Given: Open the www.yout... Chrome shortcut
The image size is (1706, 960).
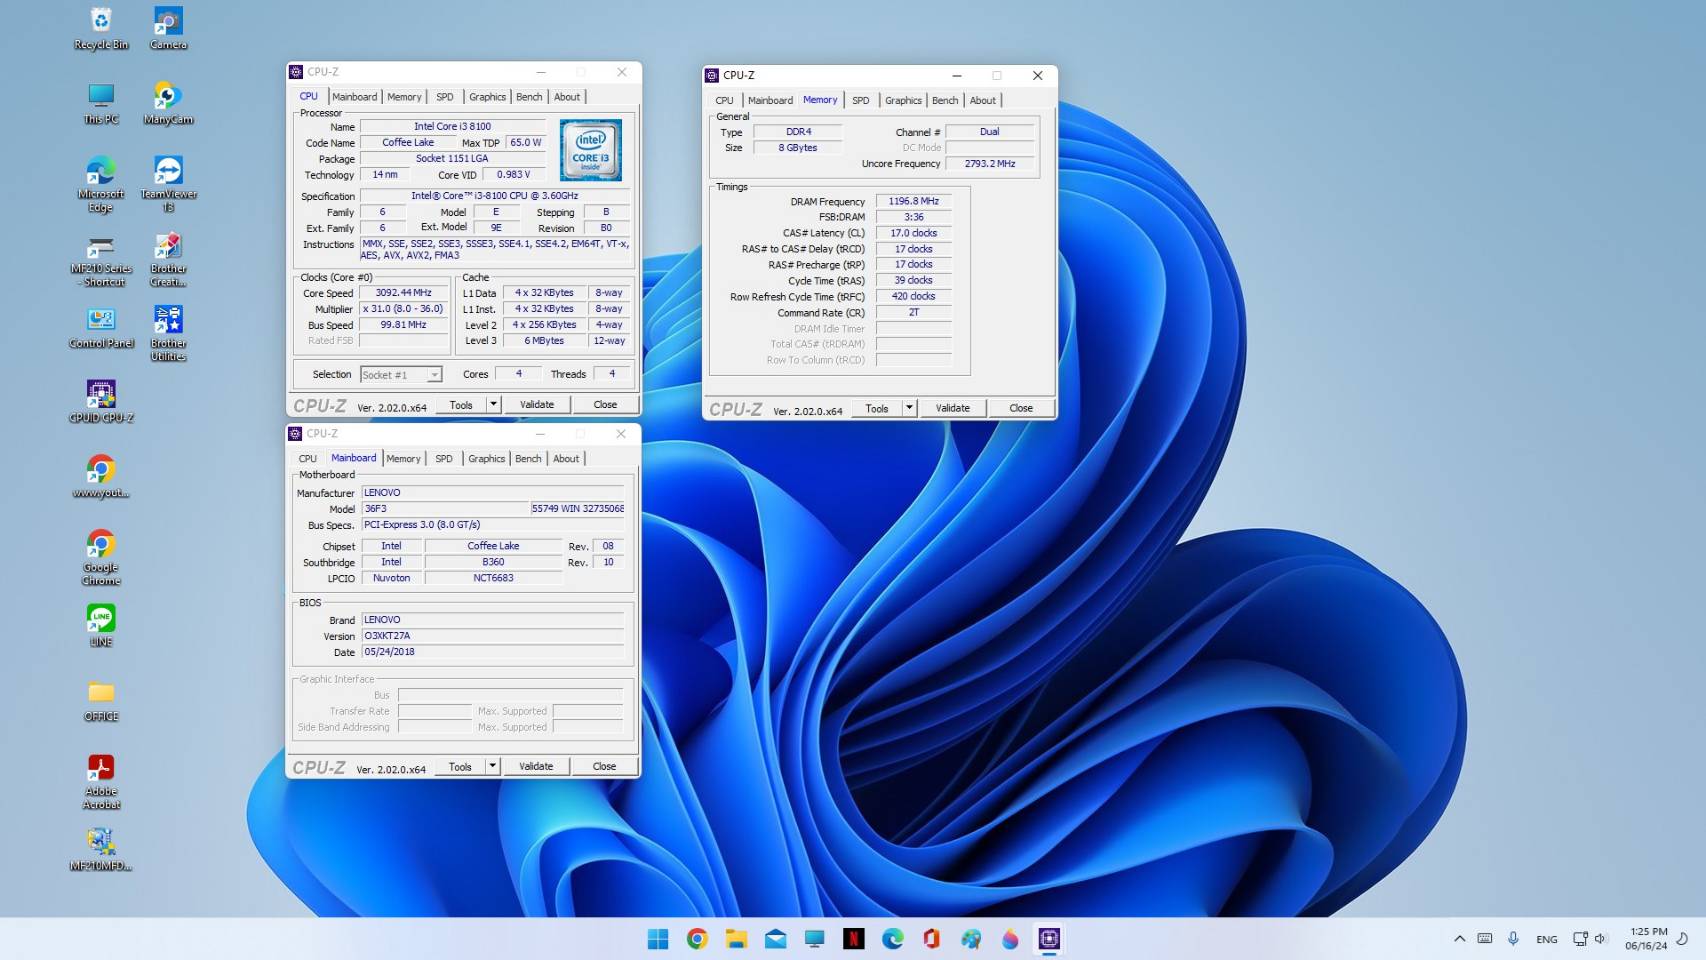Looking at the screenshot, I should point(101,476).
